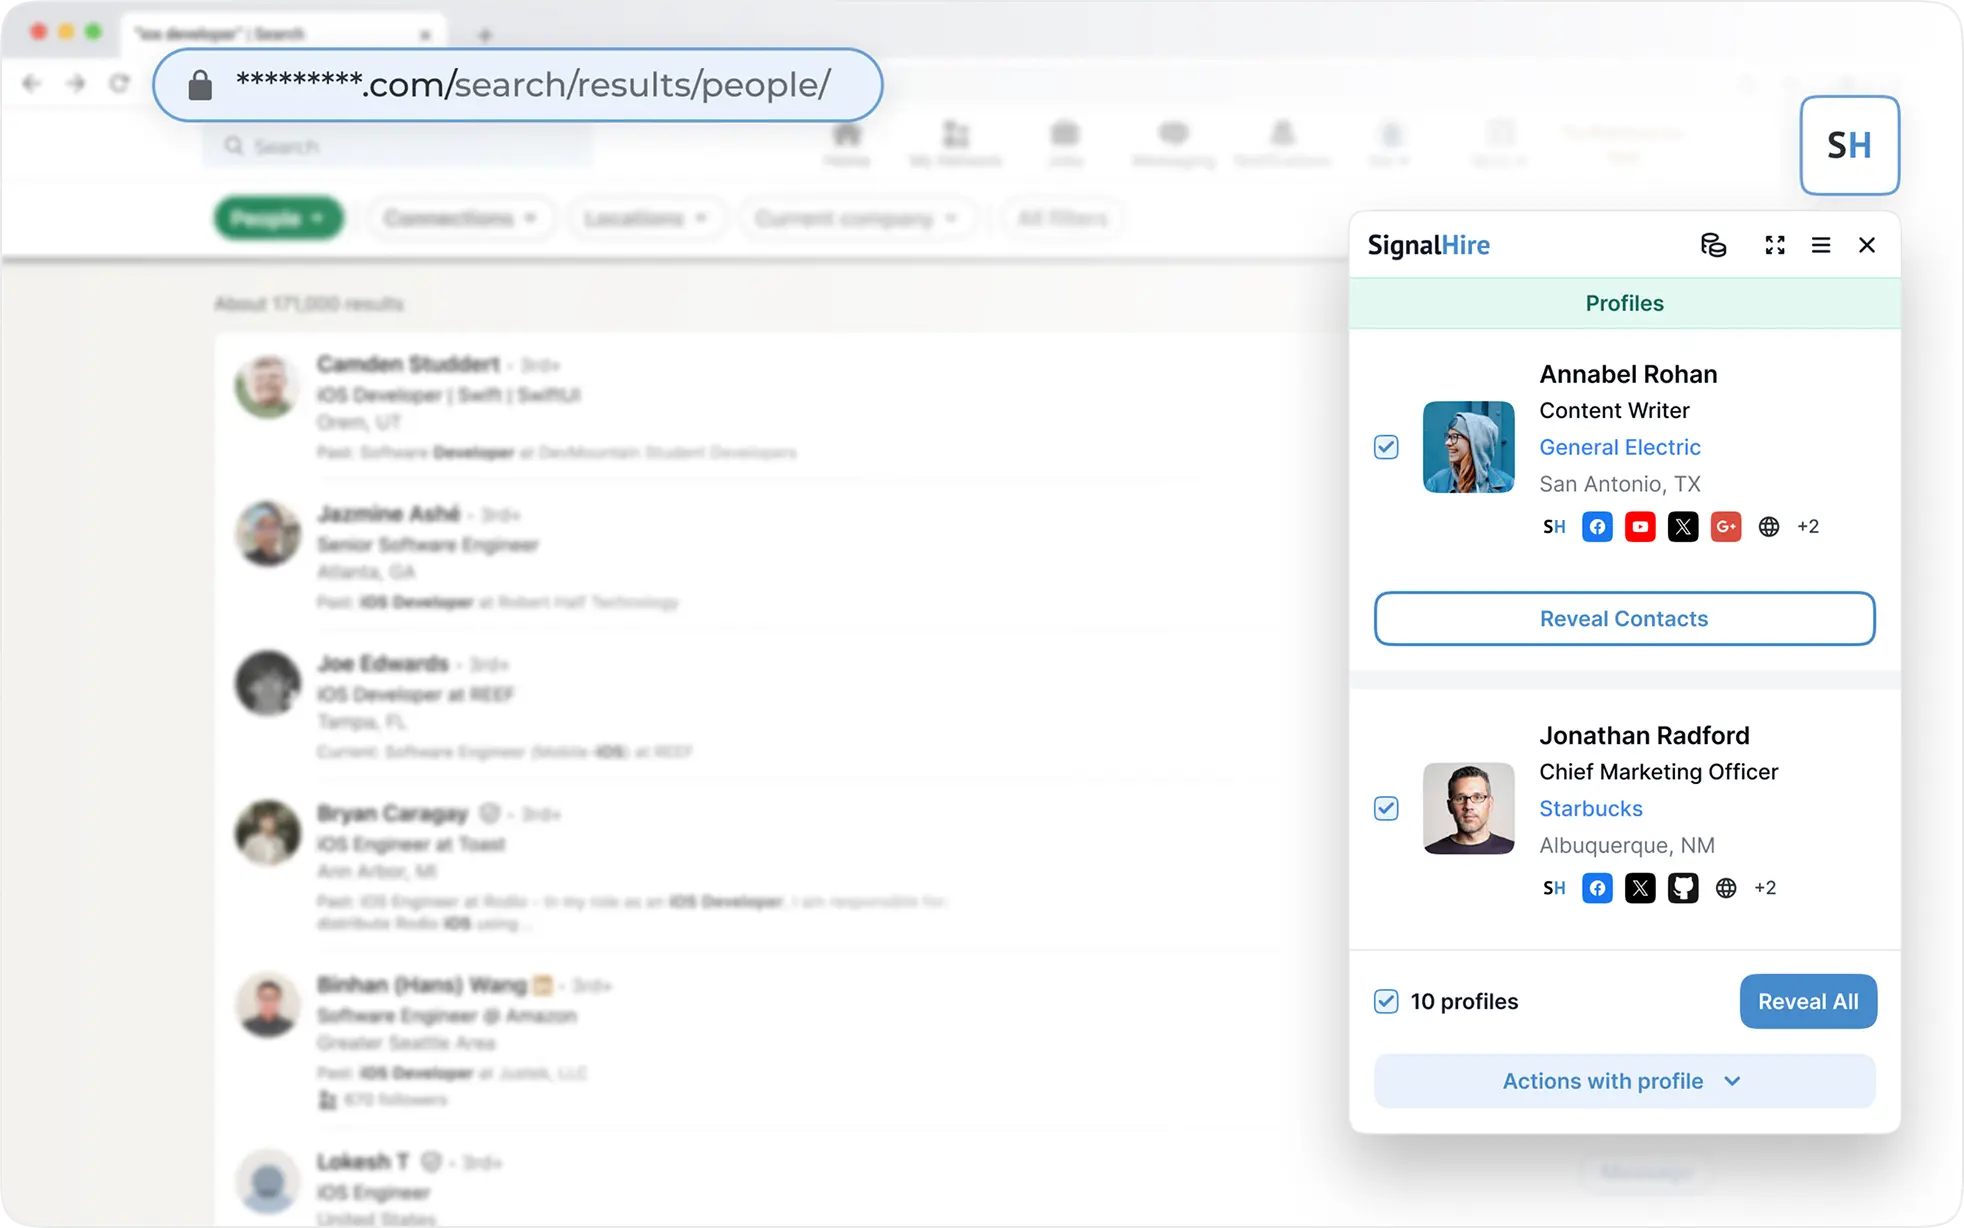Screen dimensions: 1964x1228
Task: Open Jobs in the site navigation
Action: tap(1065, 144)
